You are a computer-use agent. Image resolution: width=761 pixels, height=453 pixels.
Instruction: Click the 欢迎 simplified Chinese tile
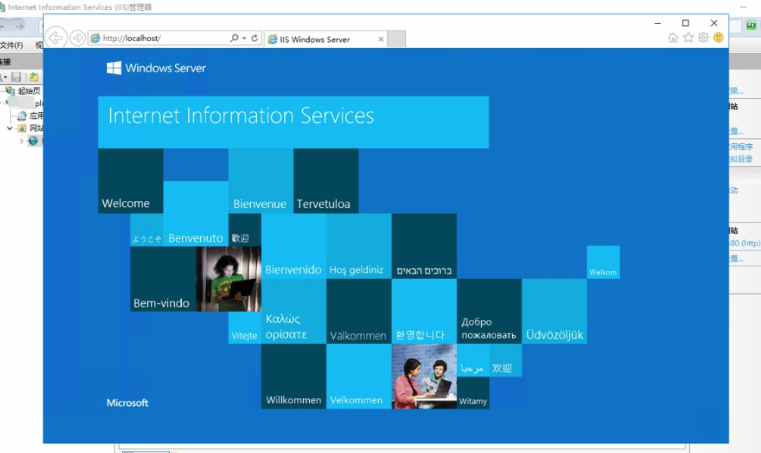tap(506, 360)
